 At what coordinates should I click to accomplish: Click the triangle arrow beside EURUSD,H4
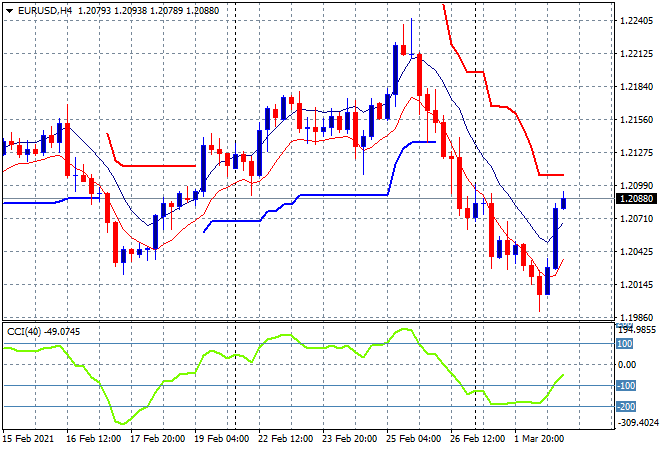(9, 11)
